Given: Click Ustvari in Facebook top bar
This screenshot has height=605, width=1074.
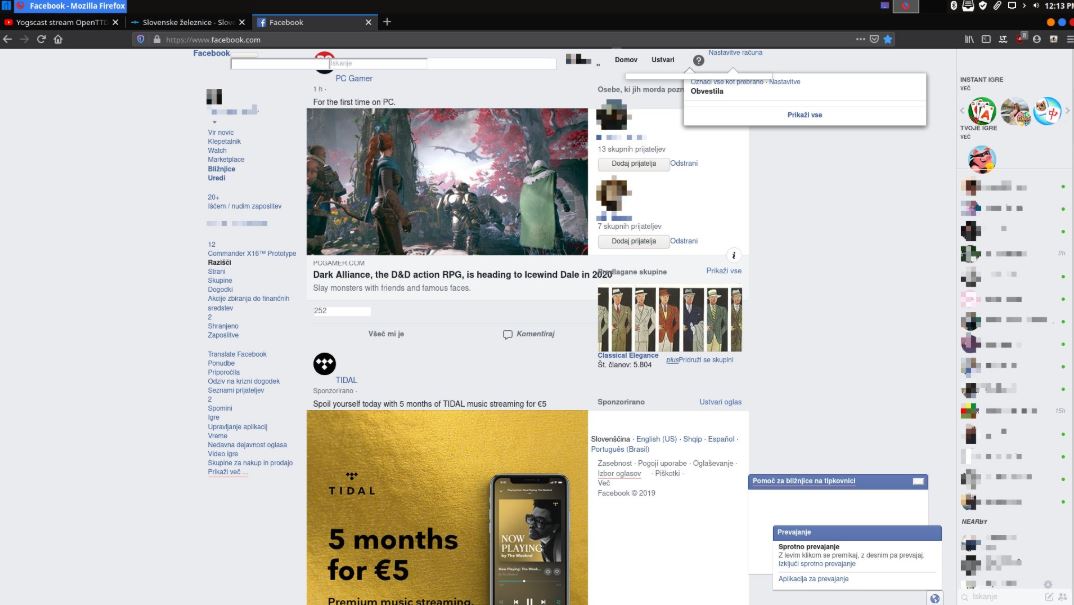Looking at the screenshot, I should (662, 60).
